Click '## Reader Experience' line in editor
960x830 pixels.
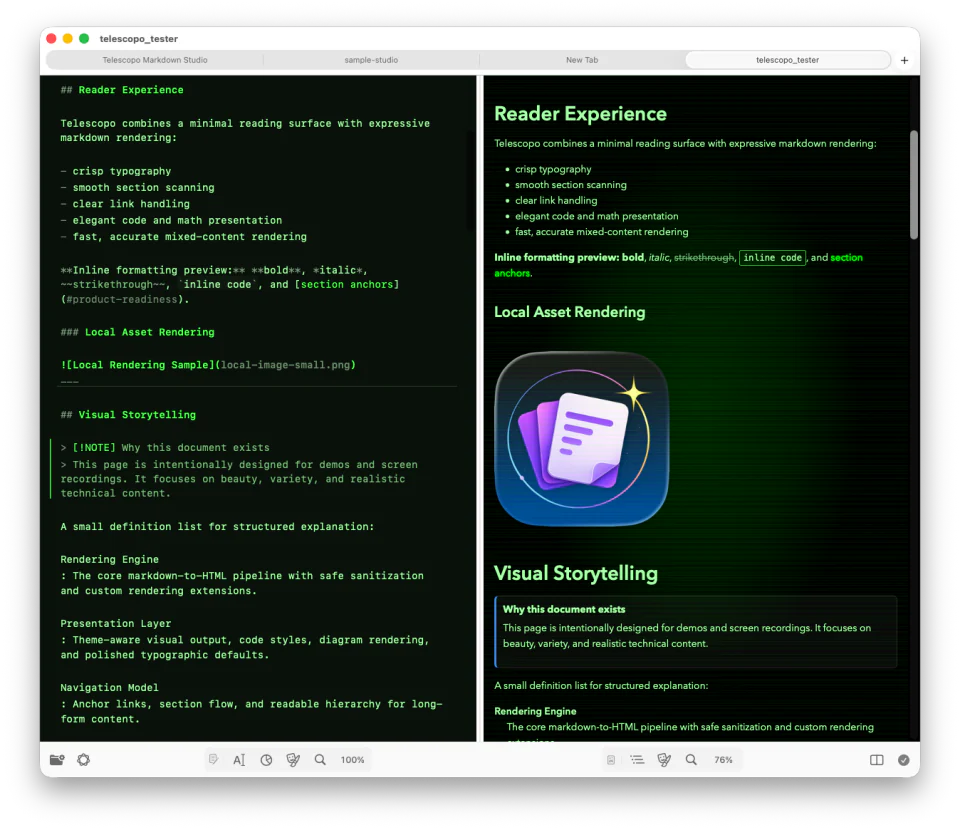click(x=122, y=90)
